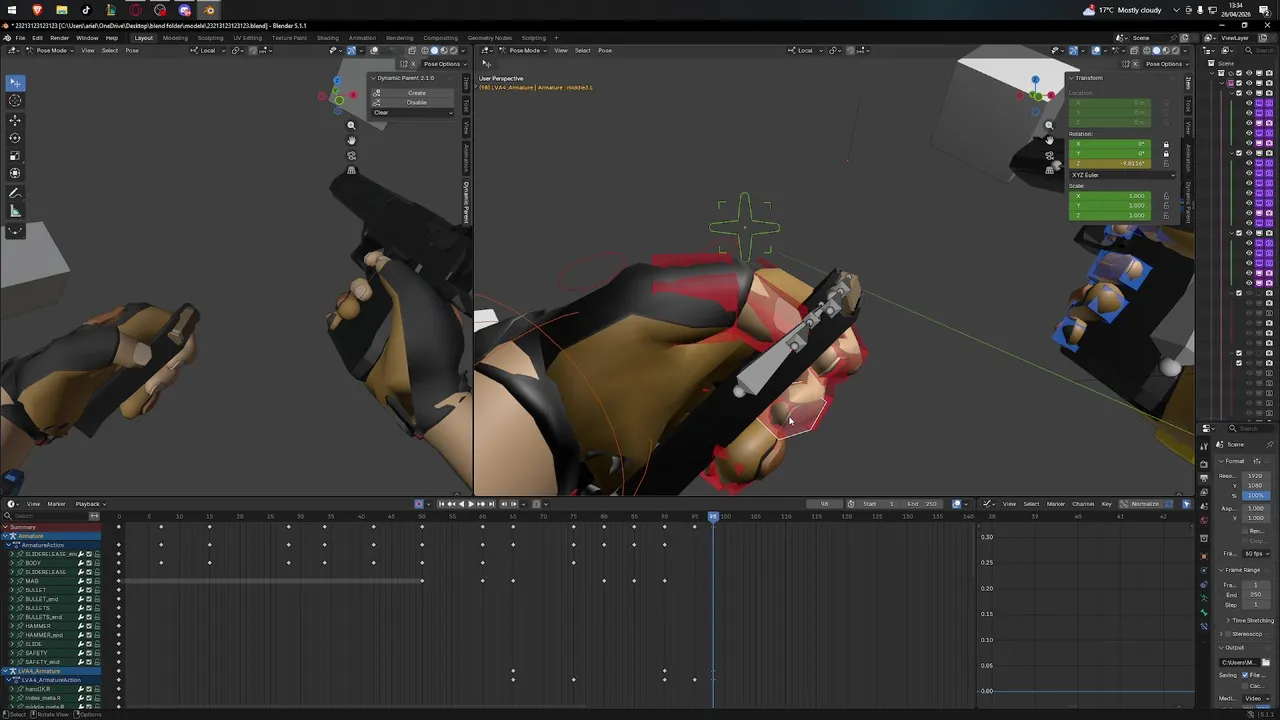Toggle Normalize in graph editor header
The height and width of the screenshot is (720, 1280).
[1140, 504]
